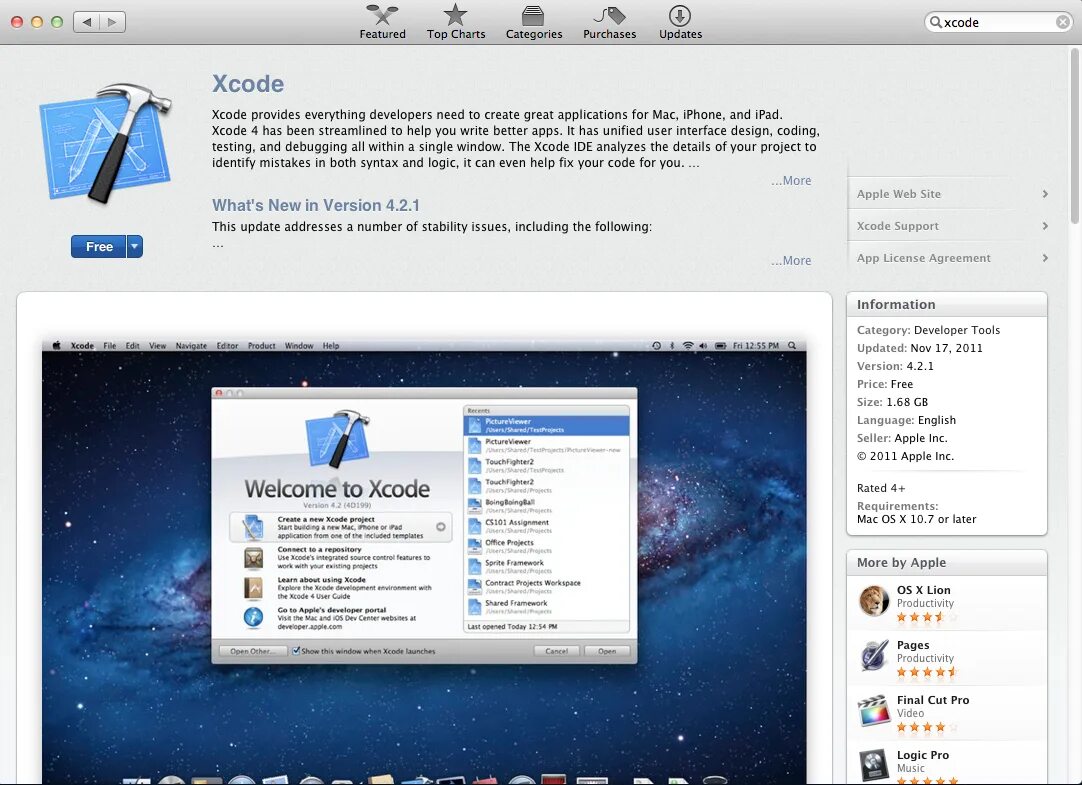
Task: Open the Apple Web Site link
Action: (898, 194)
